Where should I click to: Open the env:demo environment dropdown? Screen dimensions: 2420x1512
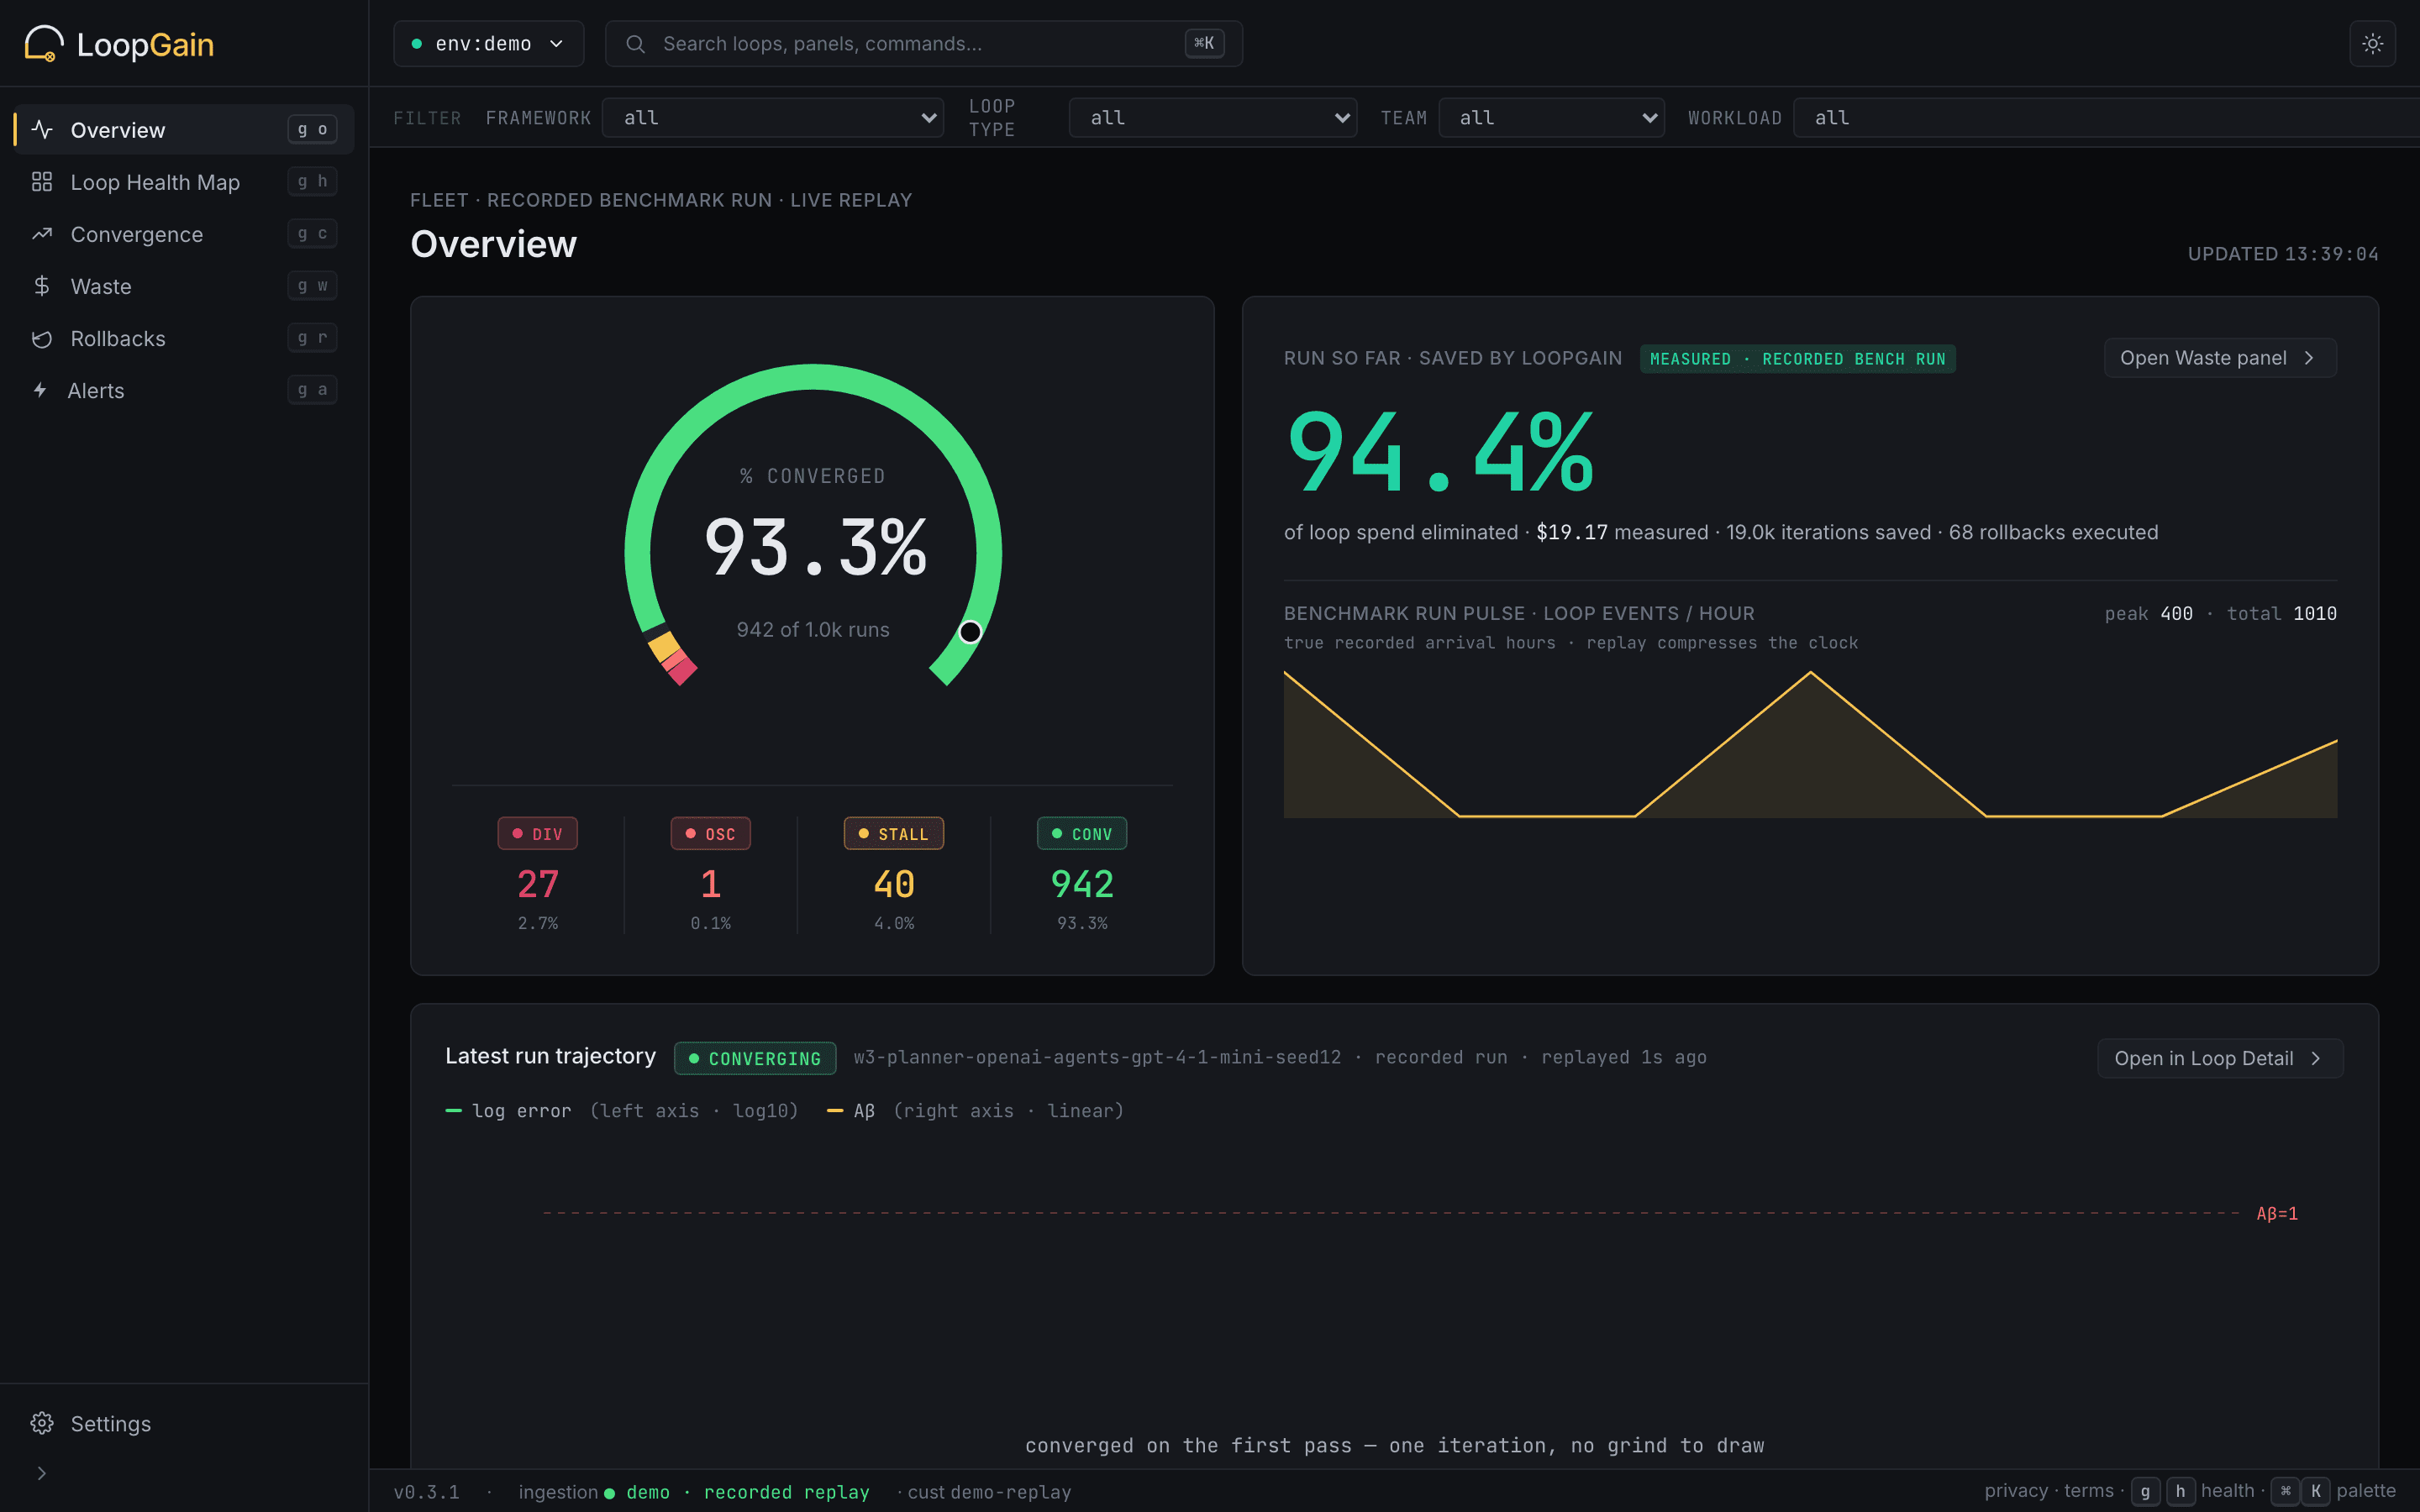point(488,43)
